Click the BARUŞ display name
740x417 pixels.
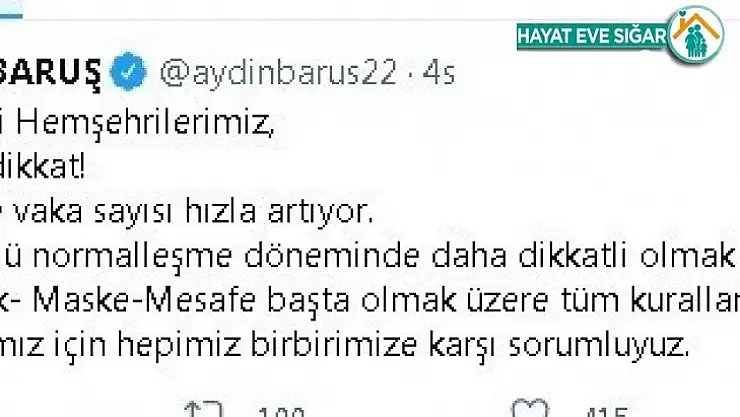(50, 73)
